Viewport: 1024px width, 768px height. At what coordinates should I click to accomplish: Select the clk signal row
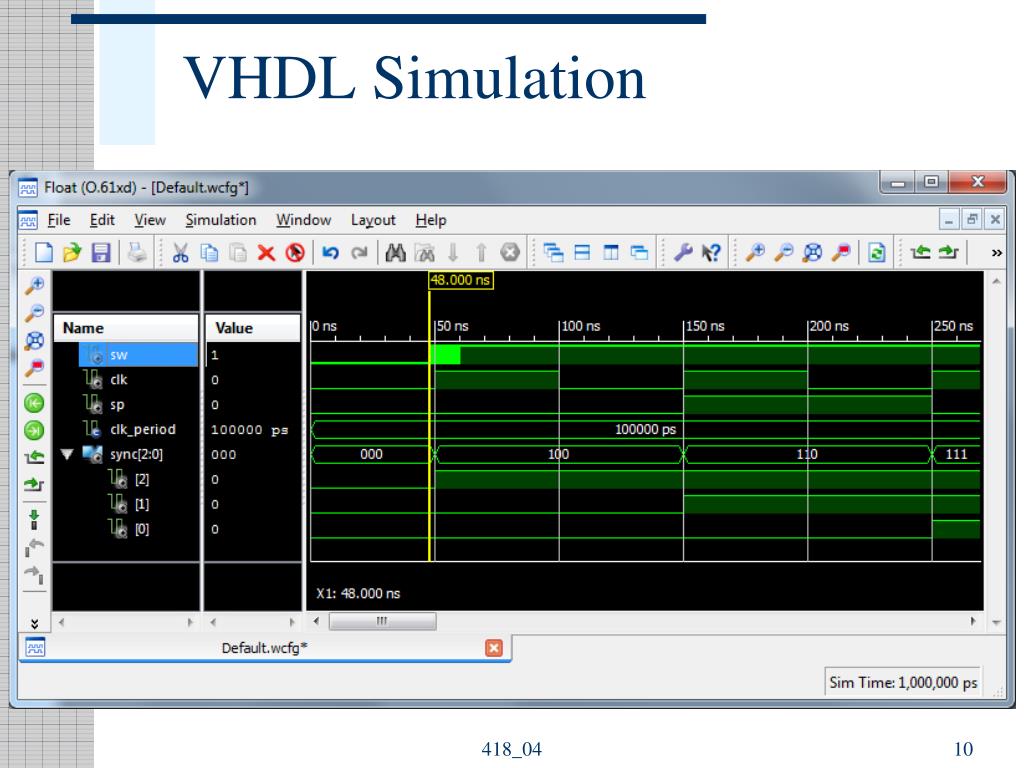pyautogui.click(x=126, y=379)
